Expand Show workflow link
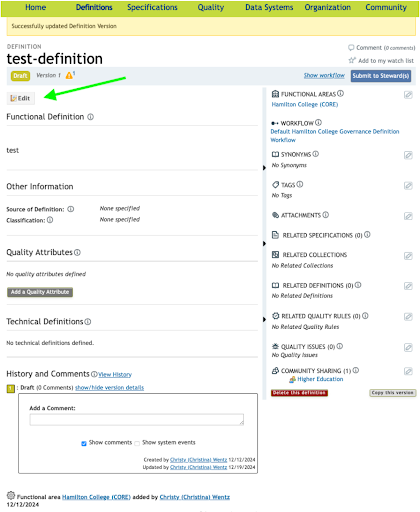This screenshot has height=512, width=420. click(x=324, y=76)
